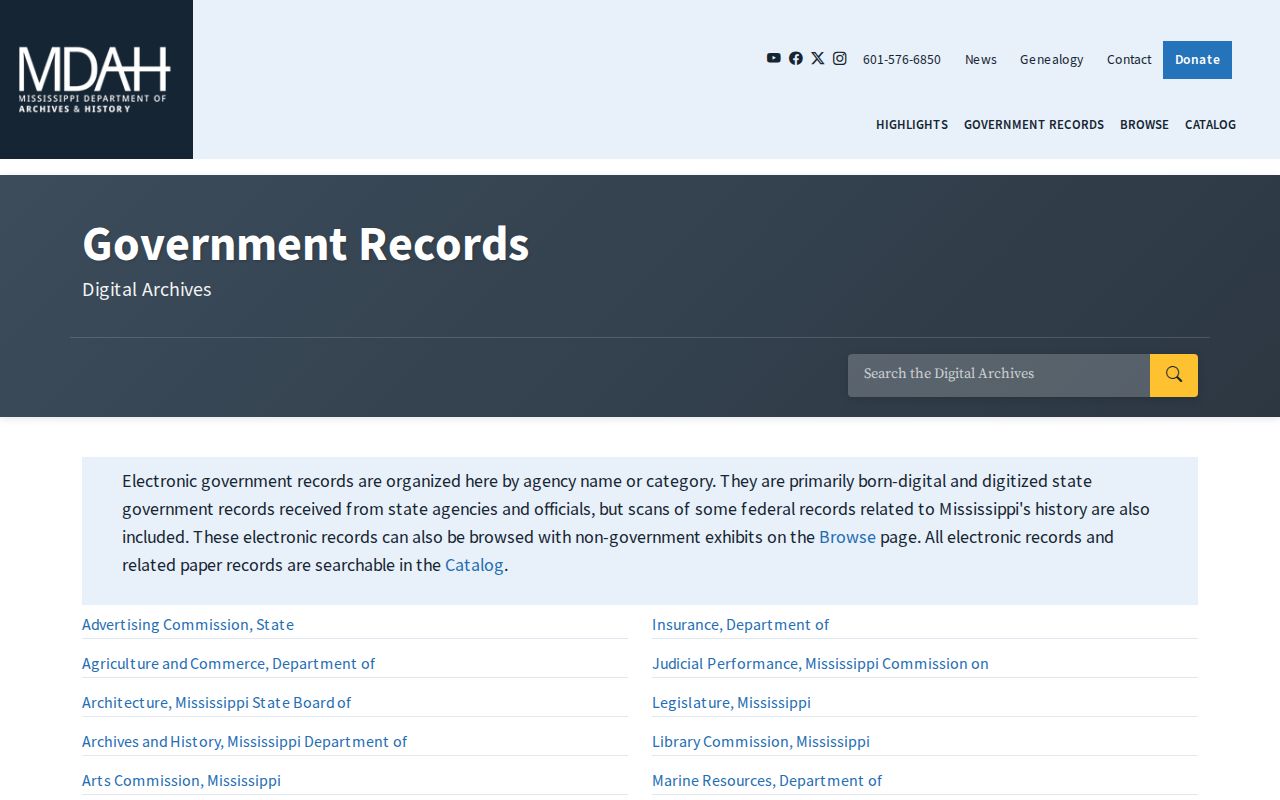The image size is (1280, 800).
Task: Select Catalog in the main navigation
Action: pyautogui.click(x=1210, y=124)
